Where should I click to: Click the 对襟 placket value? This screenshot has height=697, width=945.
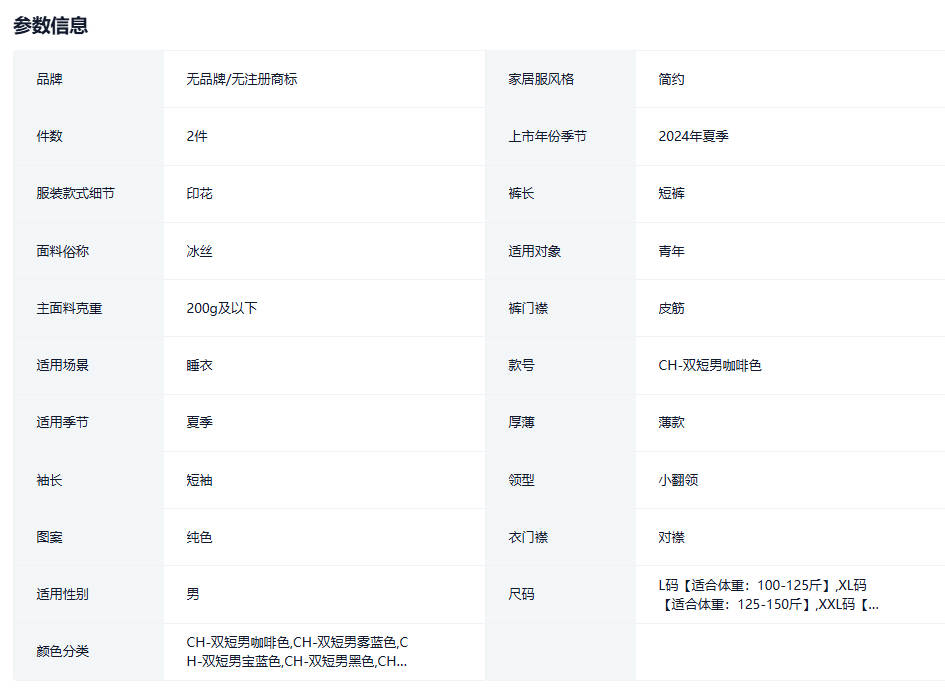pyautogui.click(x=671, y=537)
